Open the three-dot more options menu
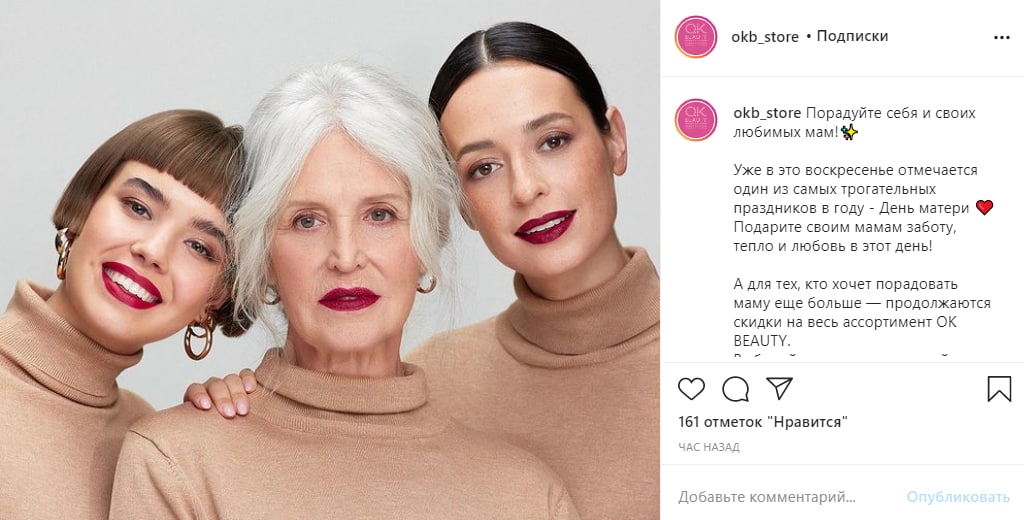The width and height of the screenshot is (1024, 520). (x=1002, y=38)
